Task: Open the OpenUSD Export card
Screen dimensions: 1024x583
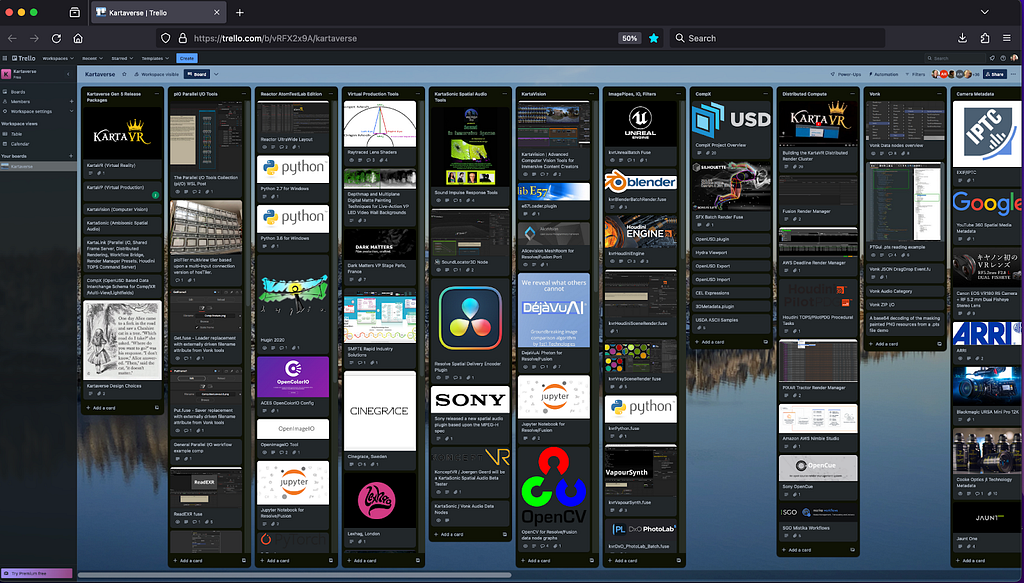Action: [730, 266]
